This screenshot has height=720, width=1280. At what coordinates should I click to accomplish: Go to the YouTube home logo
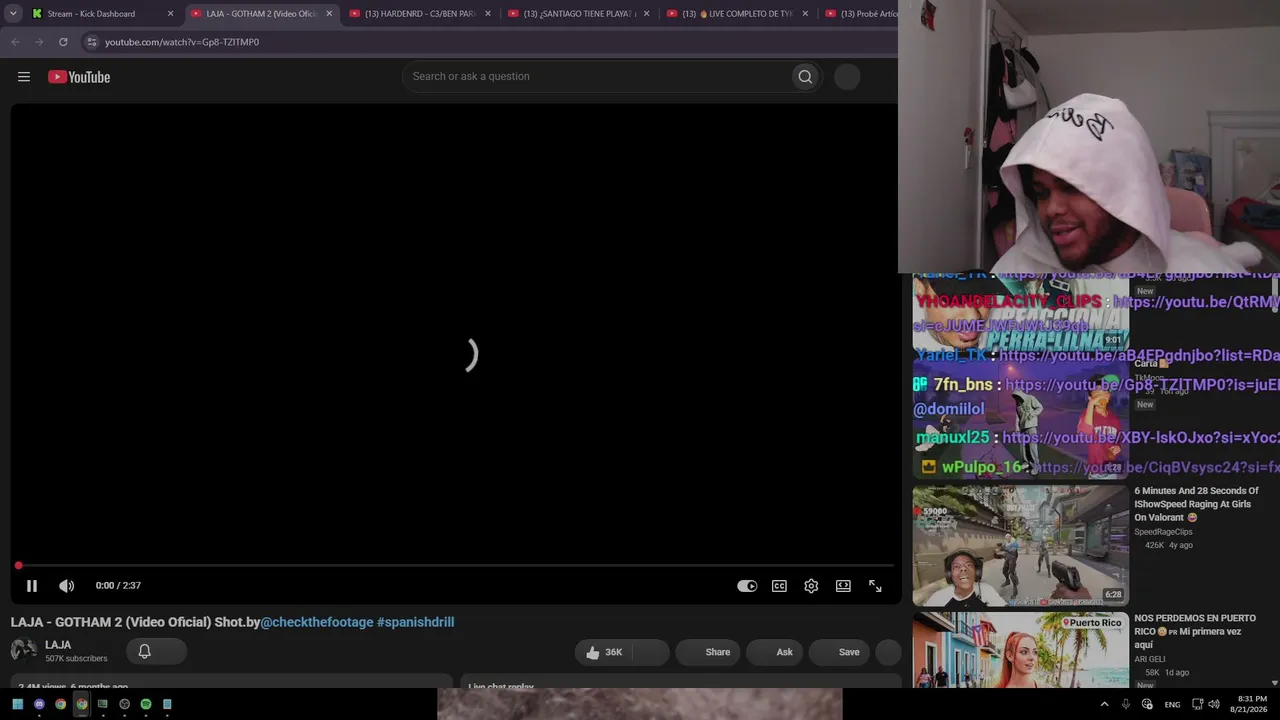pyautogui.click(x=79, y=77)
